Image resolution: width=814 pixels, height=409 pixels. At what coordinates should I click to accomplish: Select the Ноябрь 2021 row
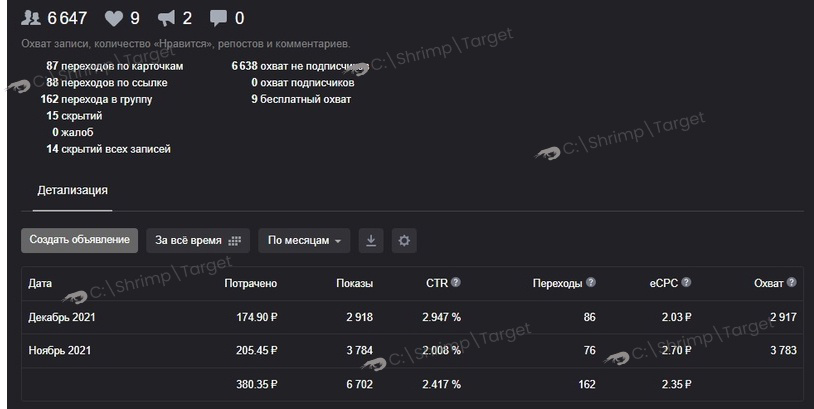412,350
